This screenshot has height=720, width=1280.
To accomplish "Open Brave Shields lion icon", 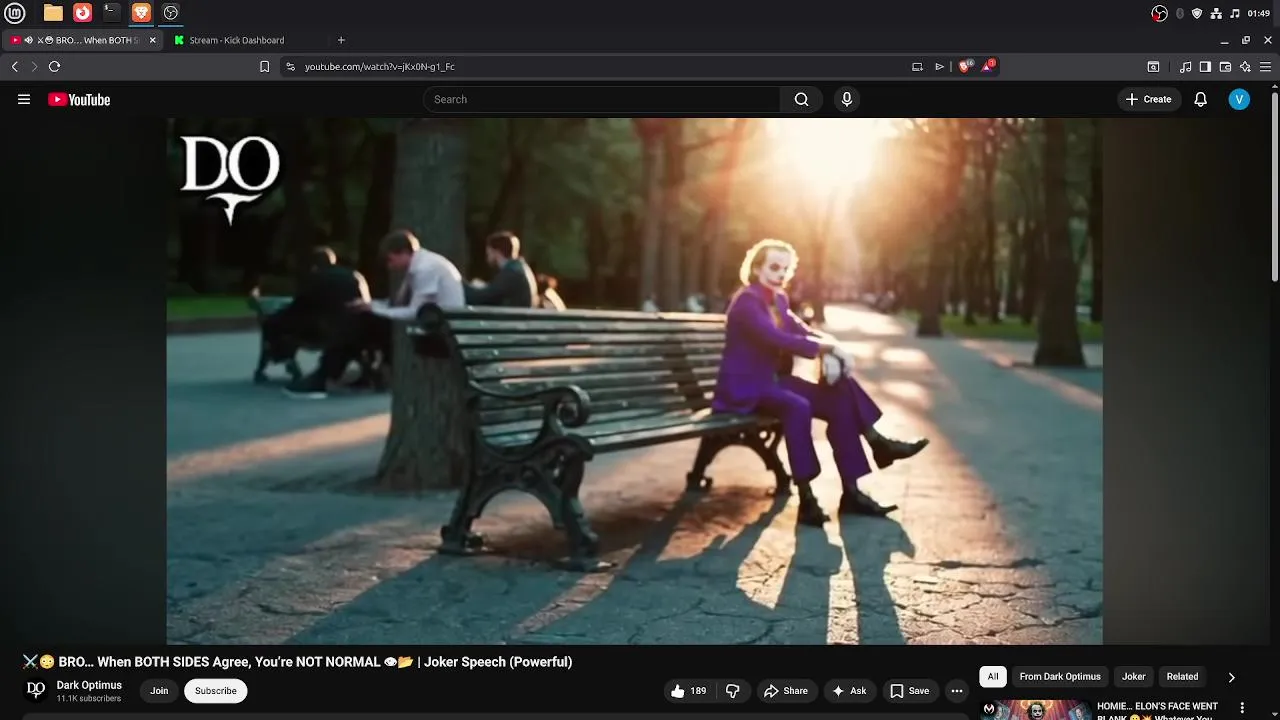I will tap(965, 66).
